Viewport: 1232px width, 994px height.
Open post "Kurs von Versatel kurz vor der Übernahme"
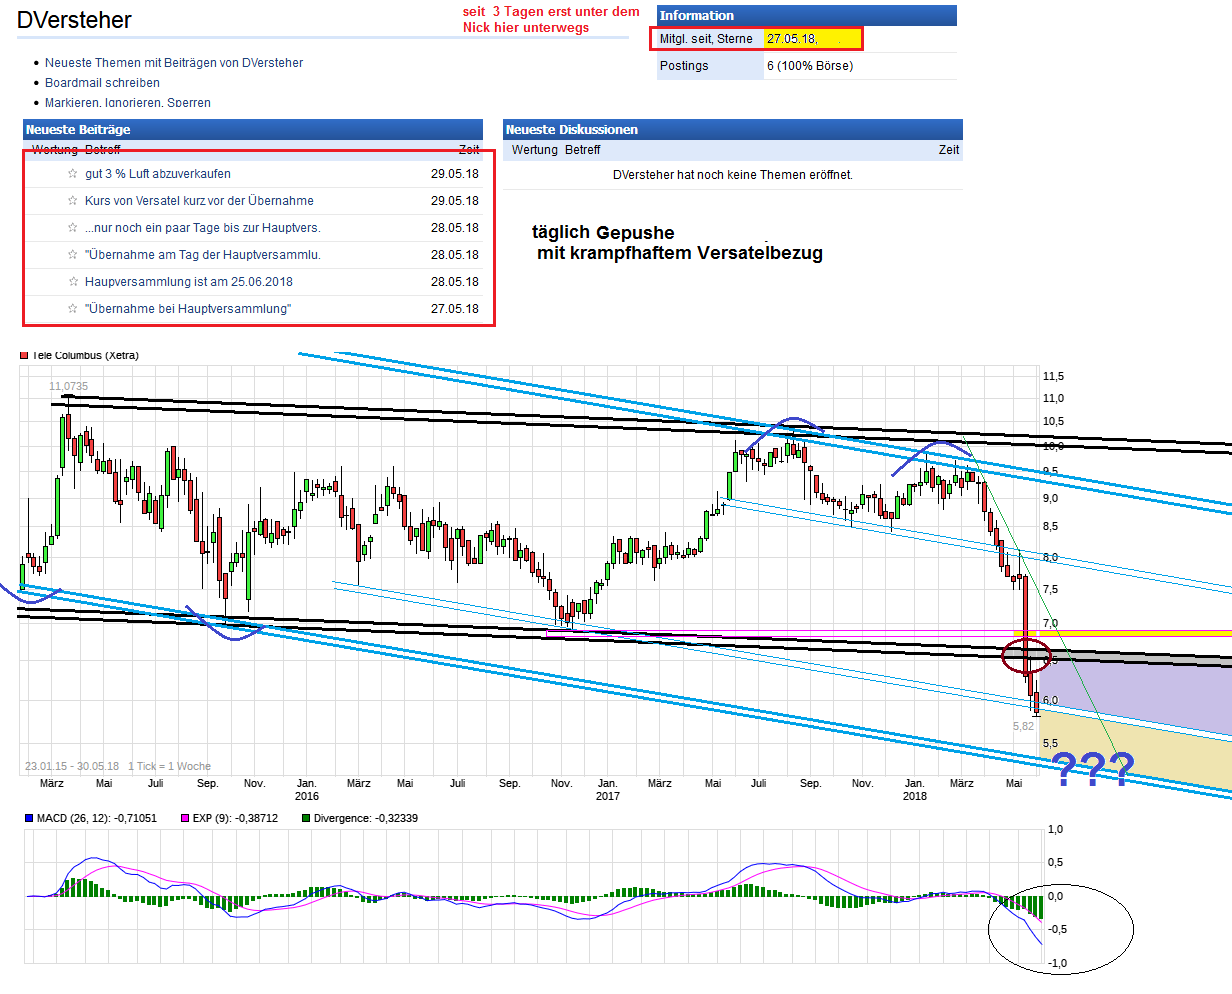199,201
